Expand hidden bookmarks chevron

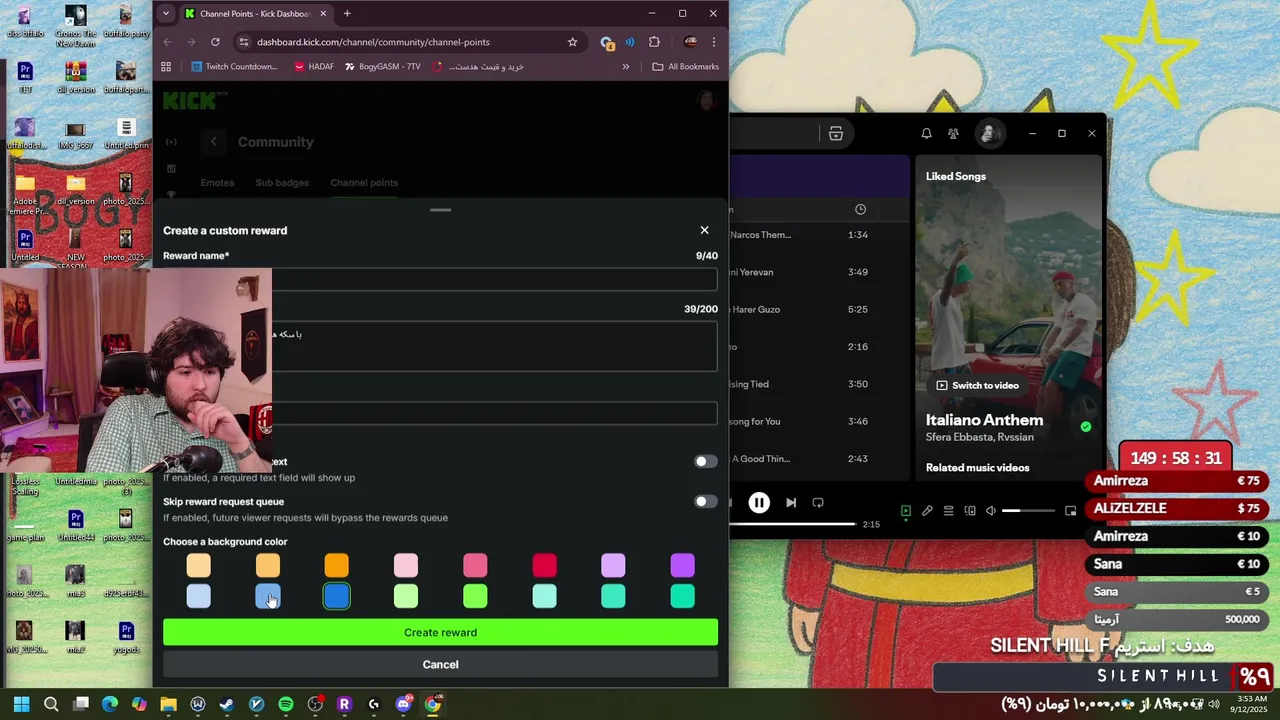point(626,67)
